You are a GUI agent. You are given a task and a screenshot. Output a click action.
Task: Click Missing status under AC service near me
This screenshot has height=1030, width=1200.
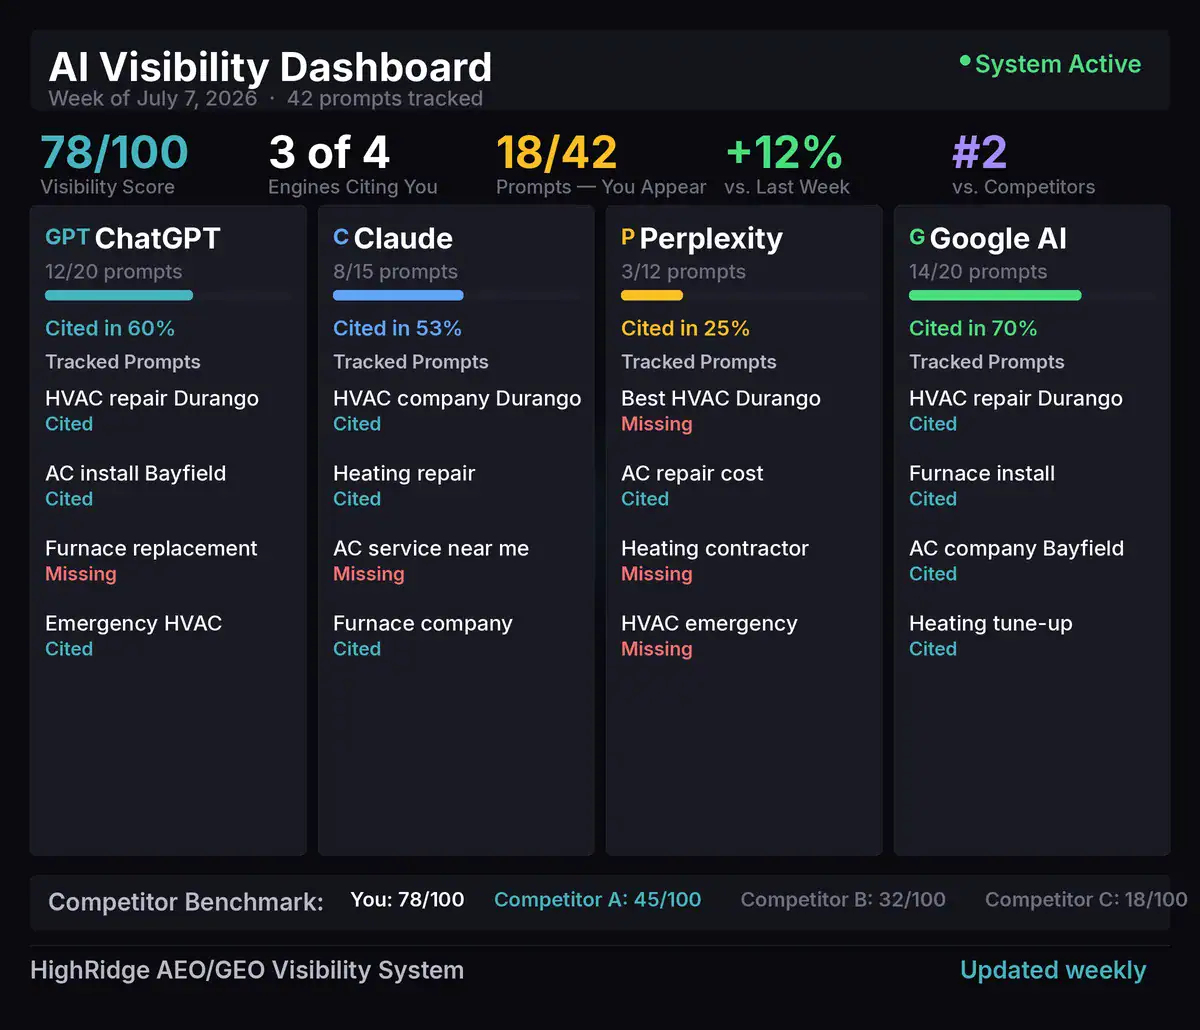pyautogui.click(x=369, y=574)
